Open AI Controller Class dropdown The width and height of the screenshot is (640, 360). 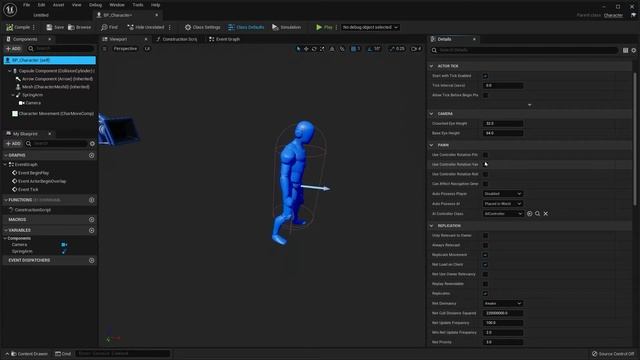pos(502,213)
